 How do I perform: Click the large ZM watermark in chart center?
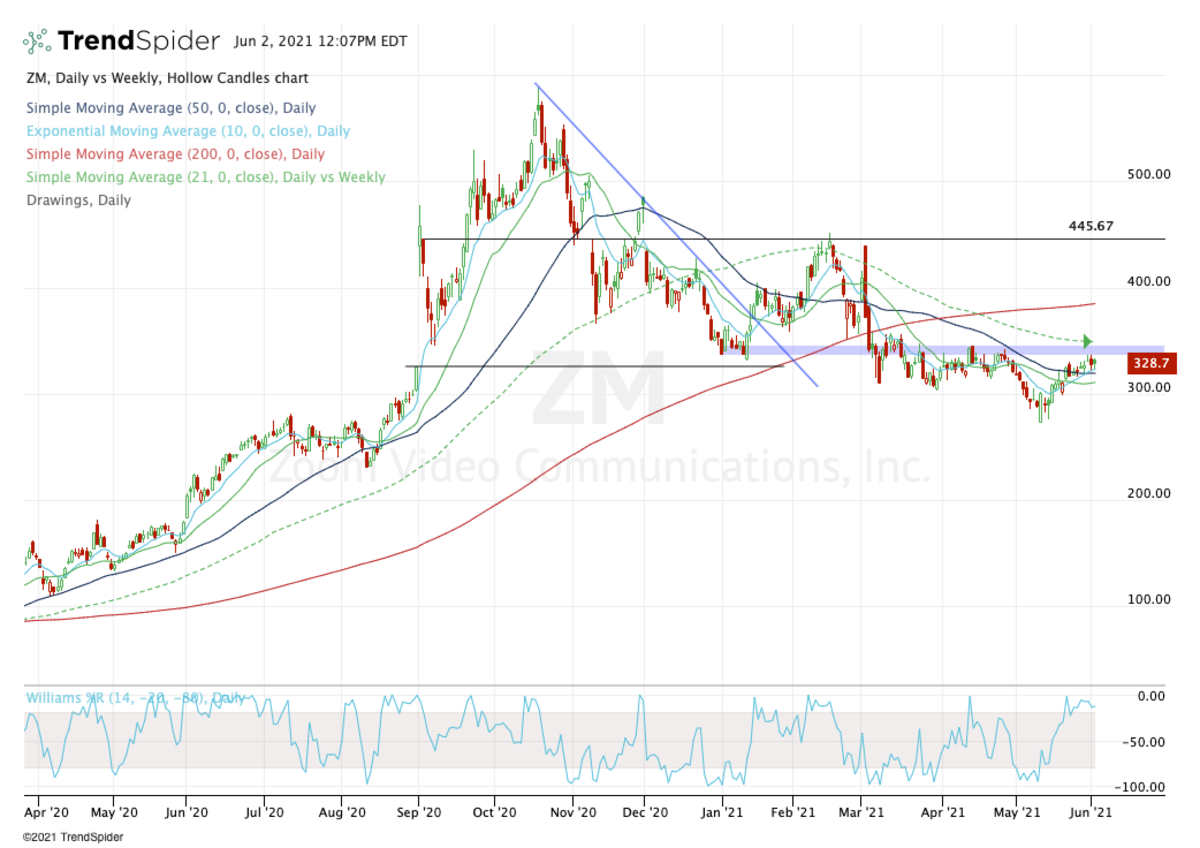tap(598, 392)
